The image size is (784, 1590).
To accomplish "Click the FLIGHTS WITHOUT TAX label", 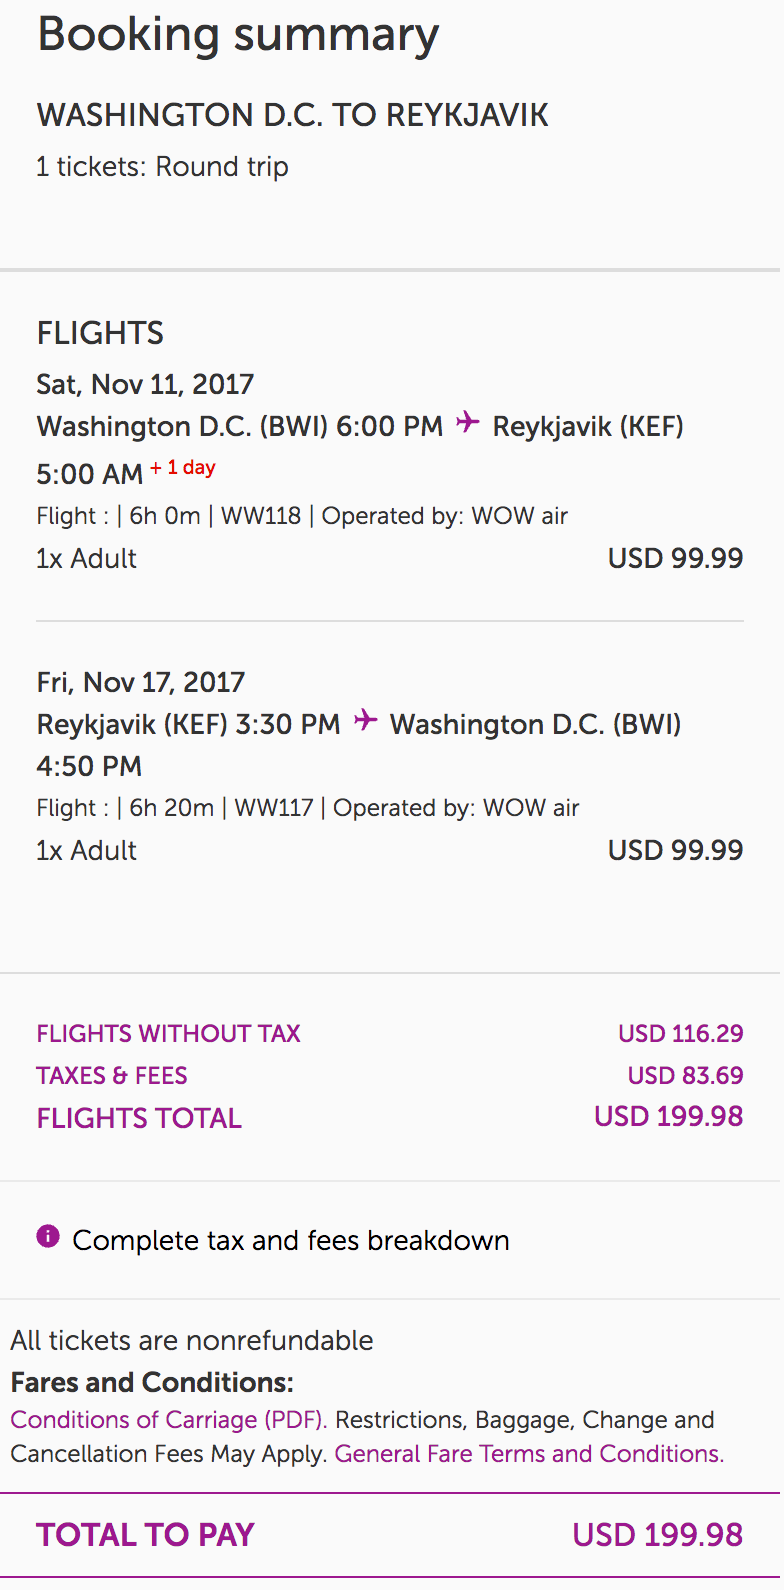I will [168, 1034].
